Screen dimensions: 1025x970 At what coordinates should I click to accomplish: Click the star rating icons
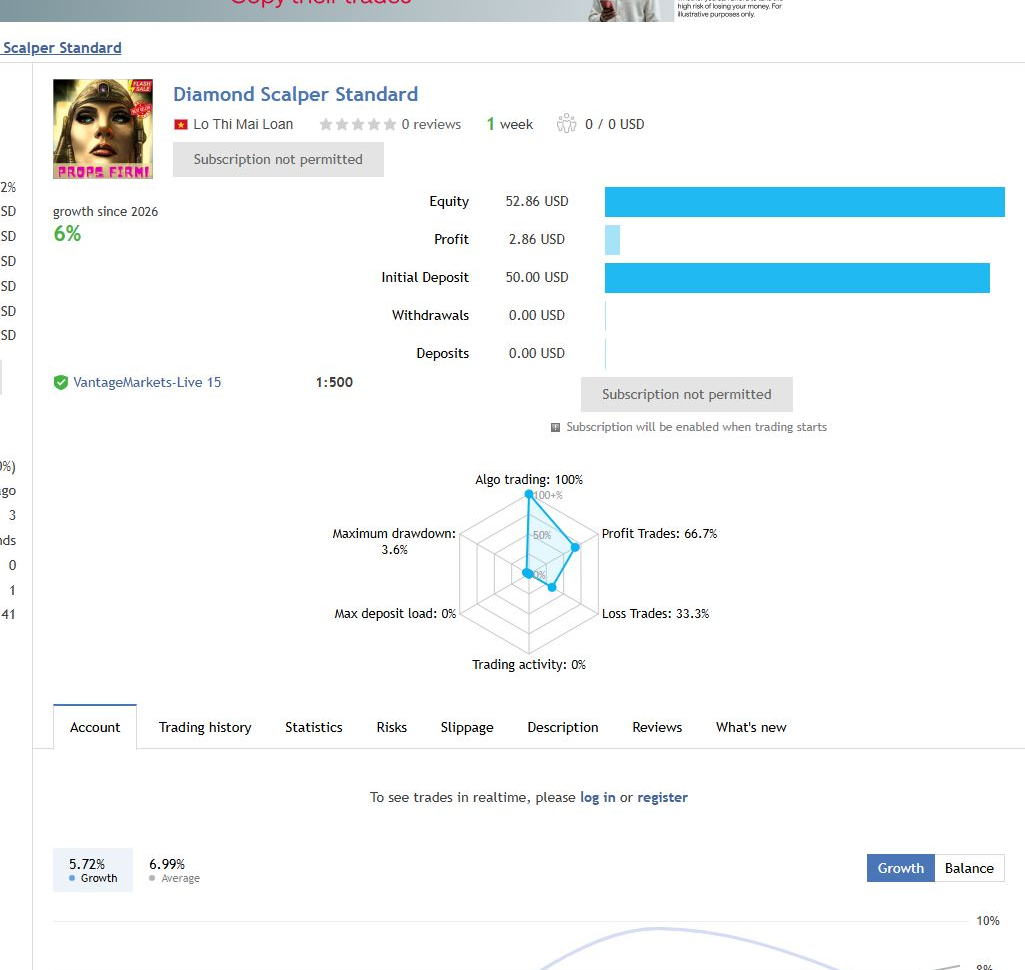pos(358,124)
